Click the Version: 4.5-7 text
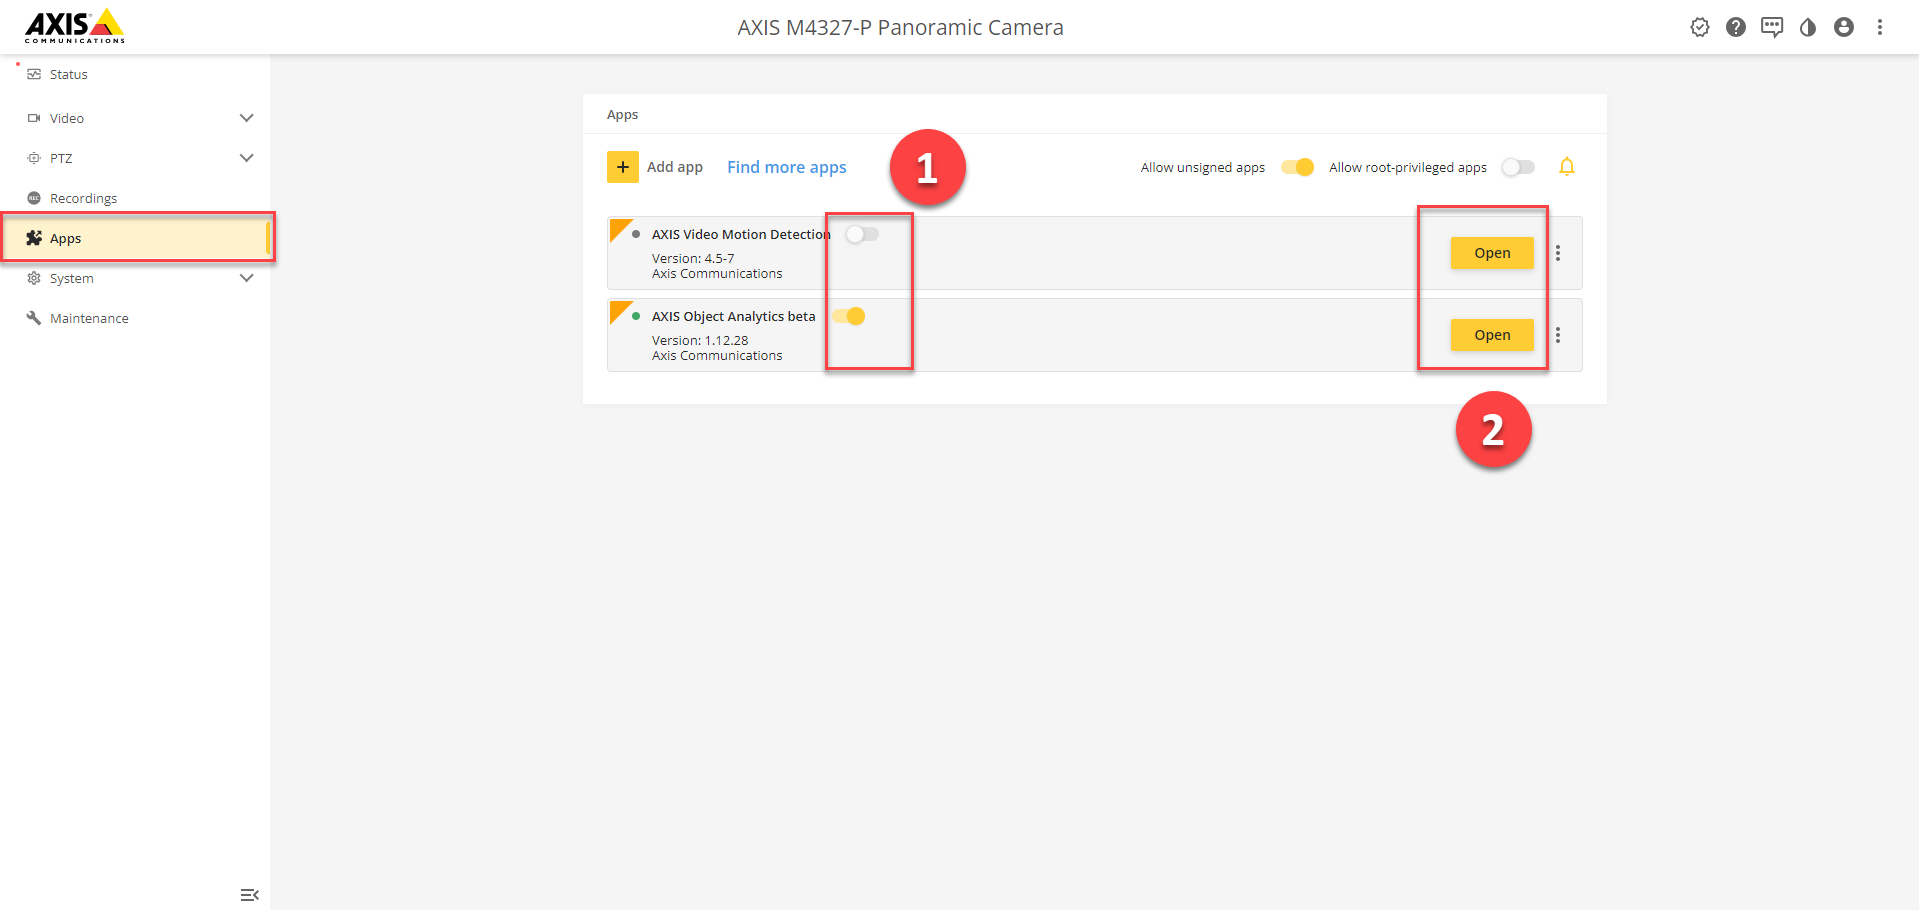Screen dimensions: 1919x910 (693, 258)
